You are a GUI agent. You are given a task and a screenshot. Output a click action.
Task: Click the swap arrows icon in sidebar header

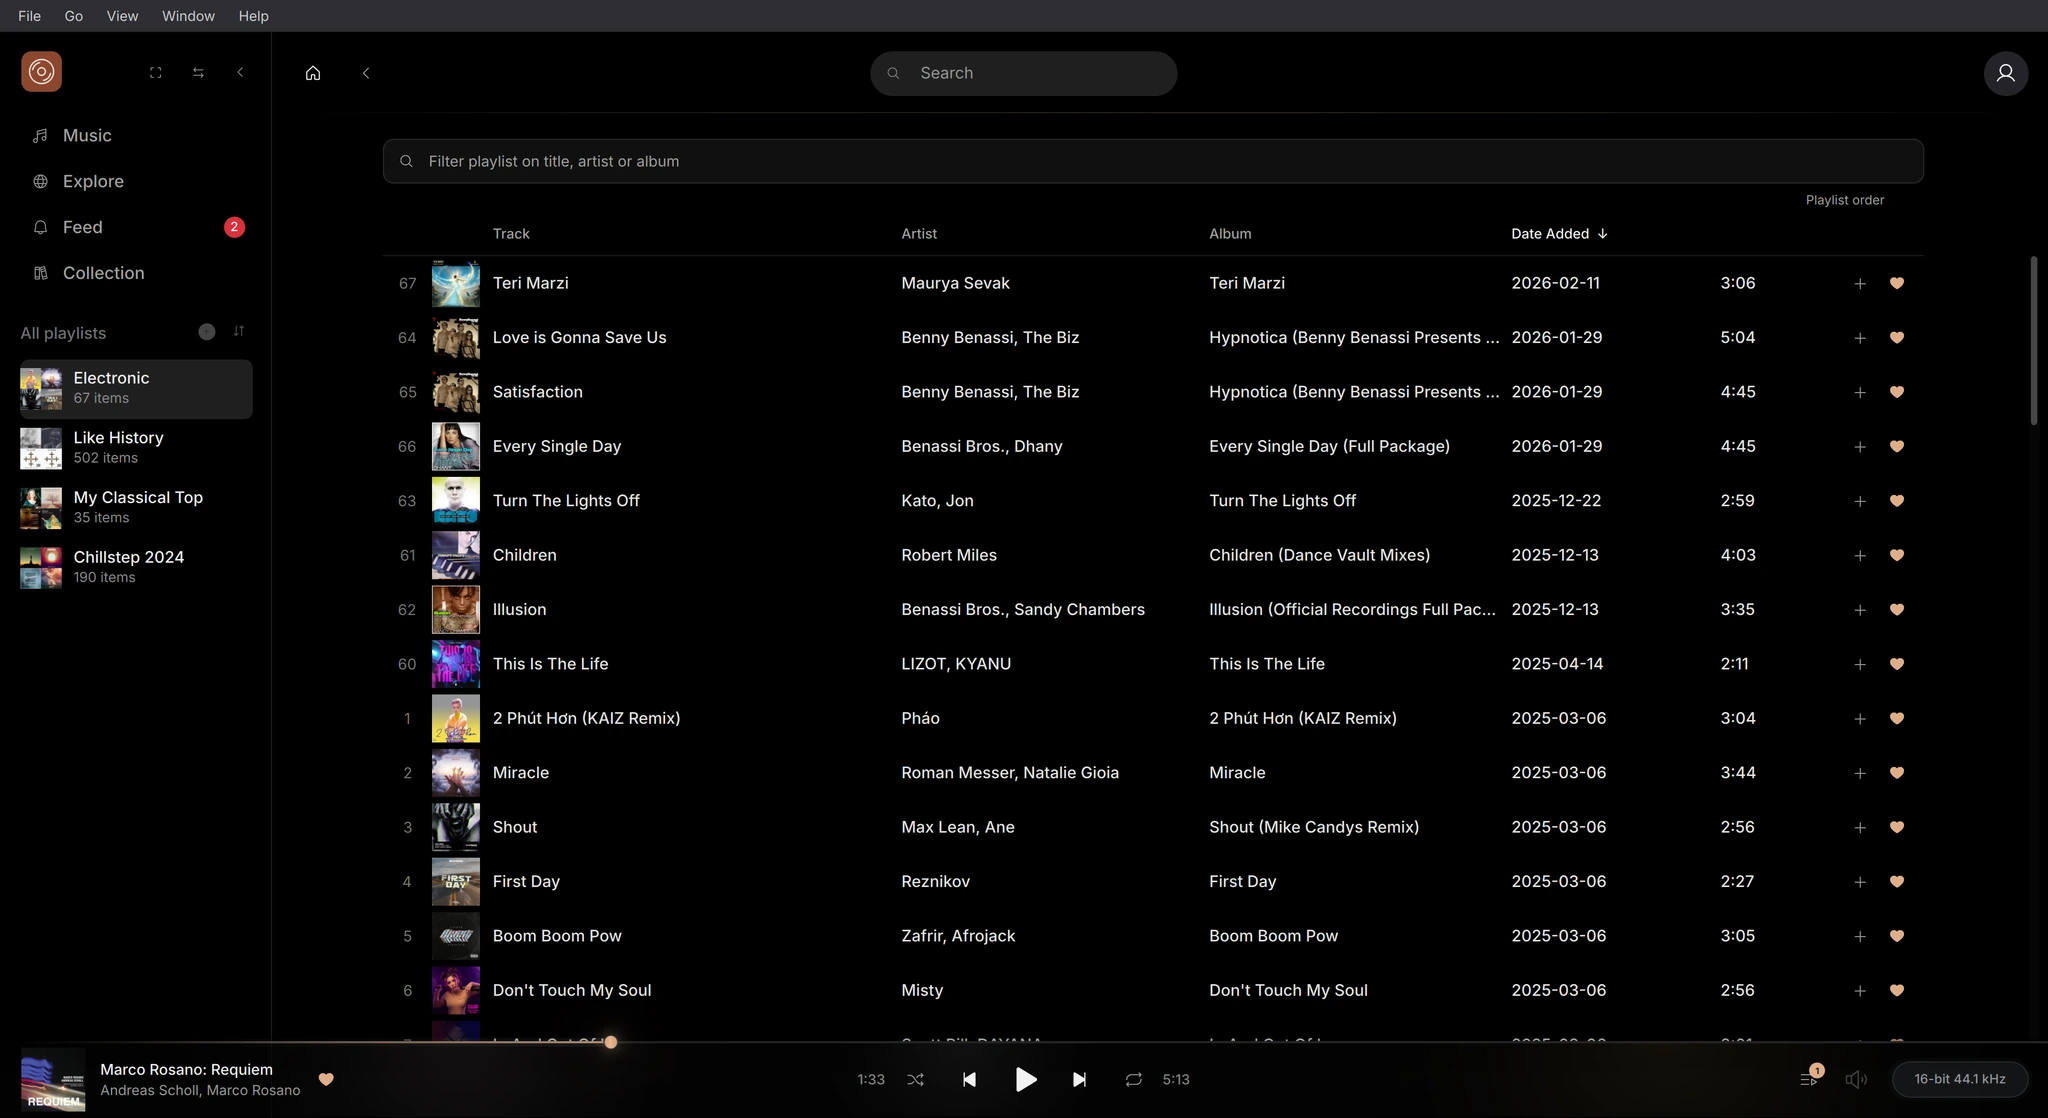coord(198,73)
